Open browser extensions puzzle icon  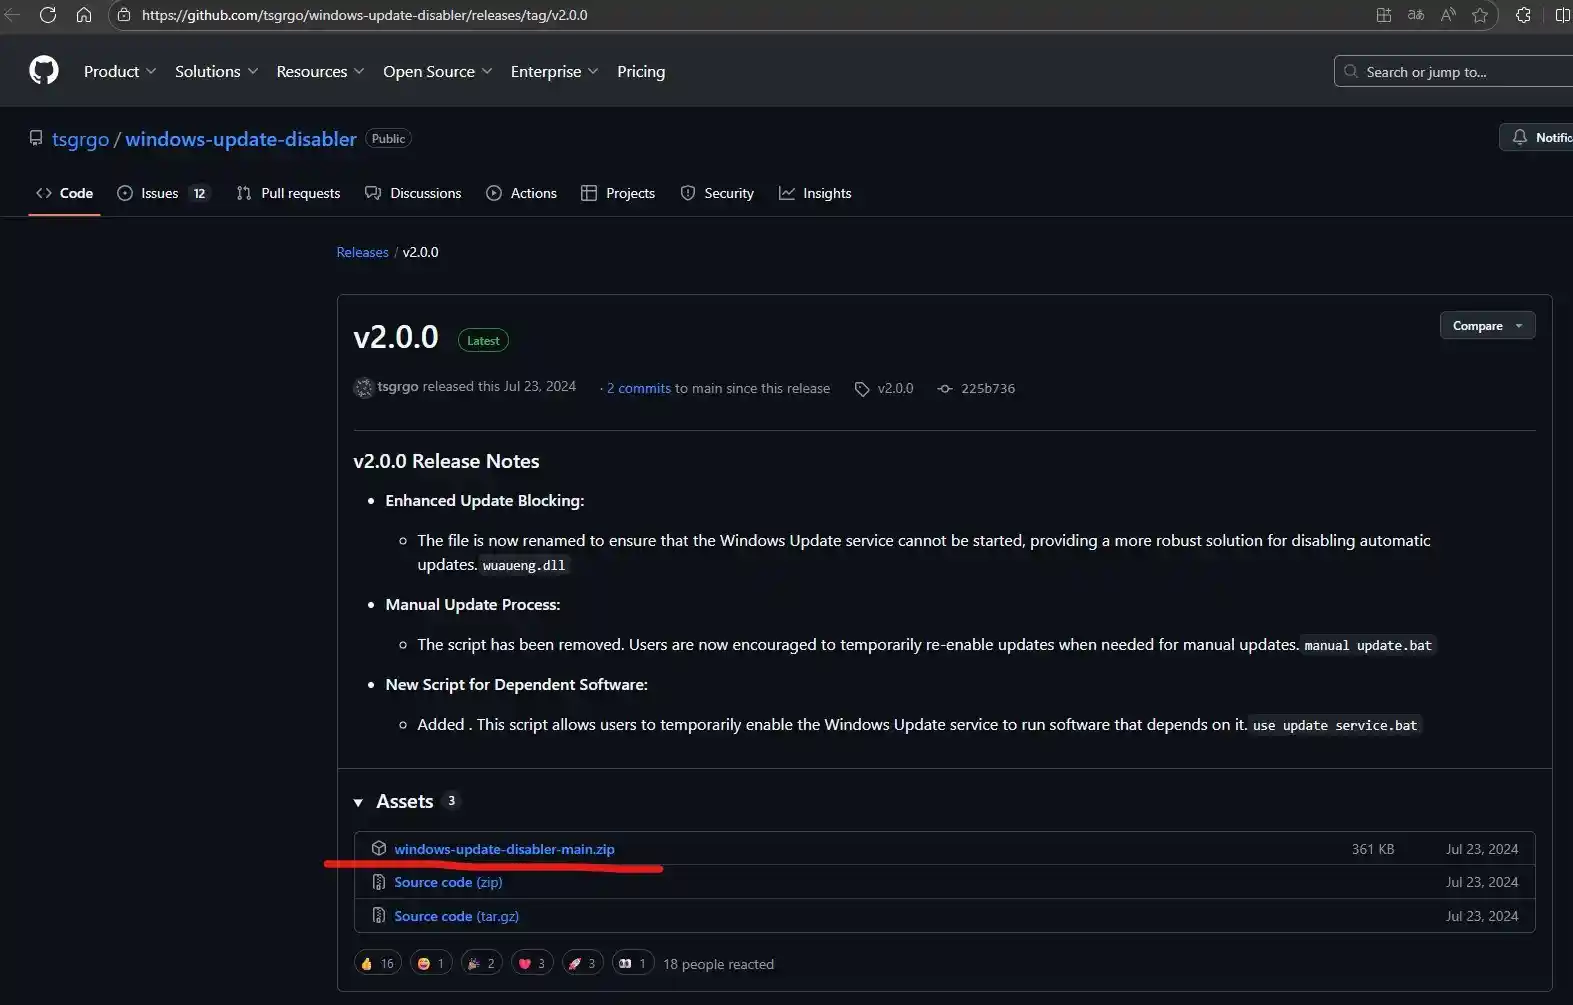pyautogui.click(x=1523, y=15)
